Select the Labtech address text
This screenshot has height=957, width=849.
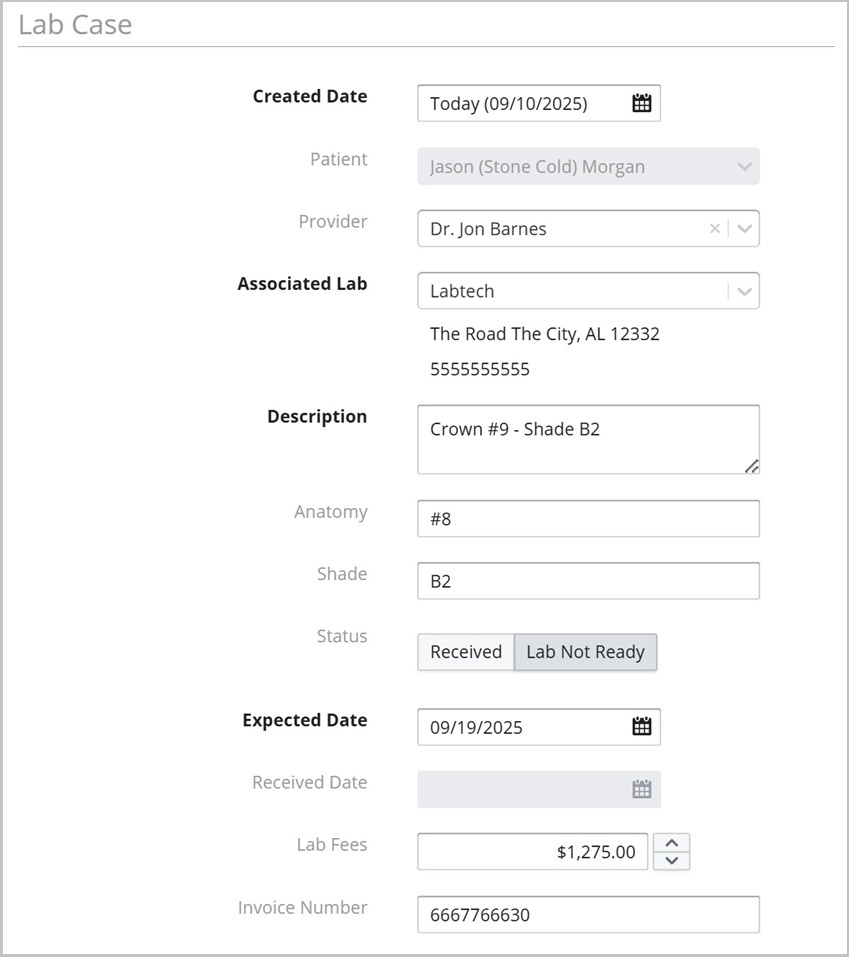click(x=545, y=333)
